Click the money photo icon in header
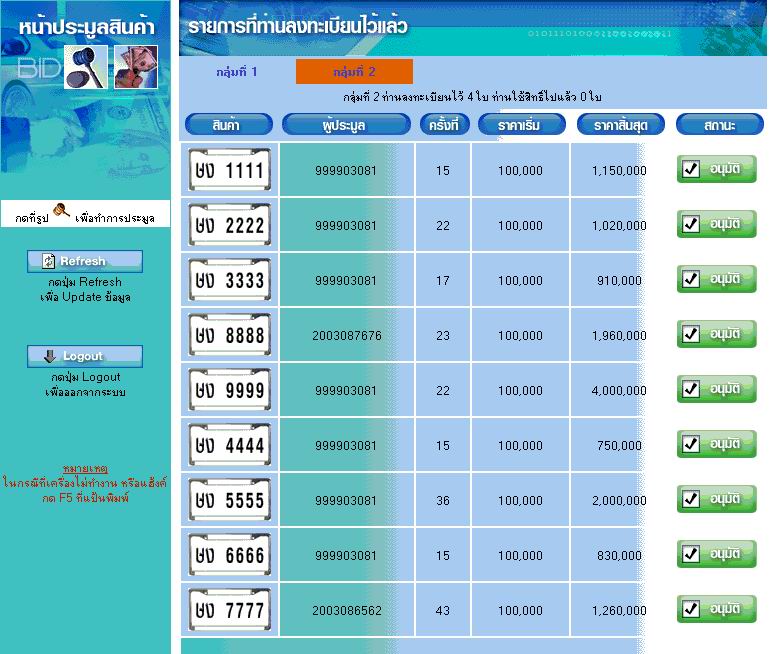 point(135,67)
